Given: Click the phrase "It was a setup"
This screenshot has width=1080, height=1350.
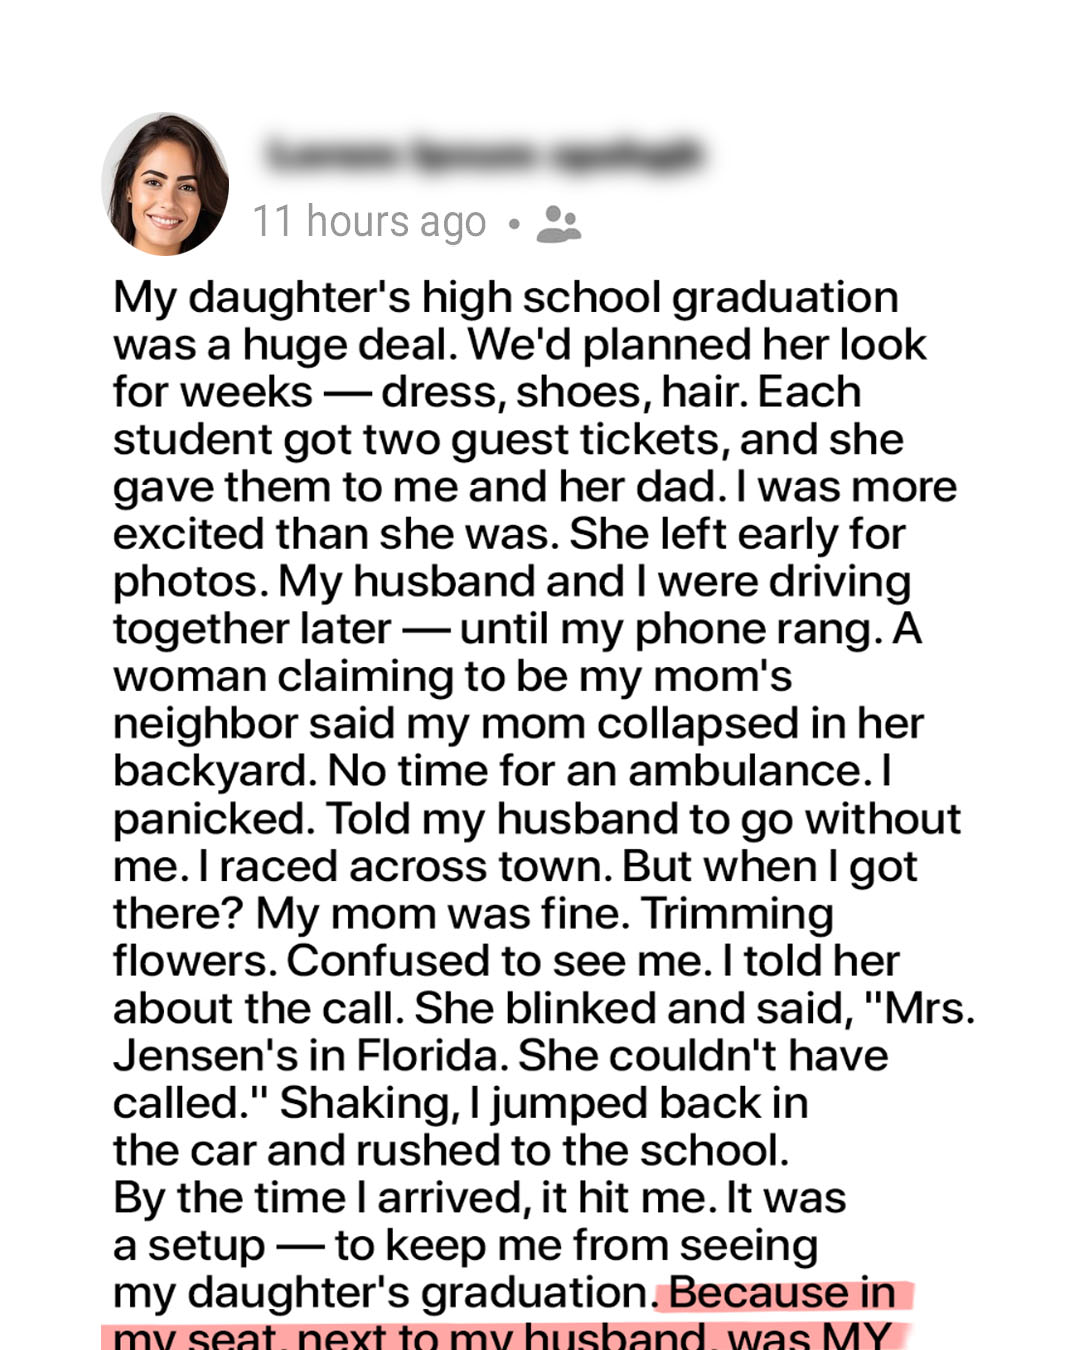Looking at the screenshot, I should pos(480,1222).
